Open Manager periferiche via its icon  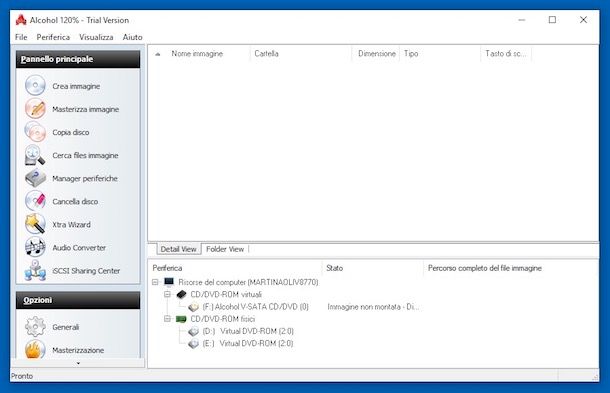35,178
